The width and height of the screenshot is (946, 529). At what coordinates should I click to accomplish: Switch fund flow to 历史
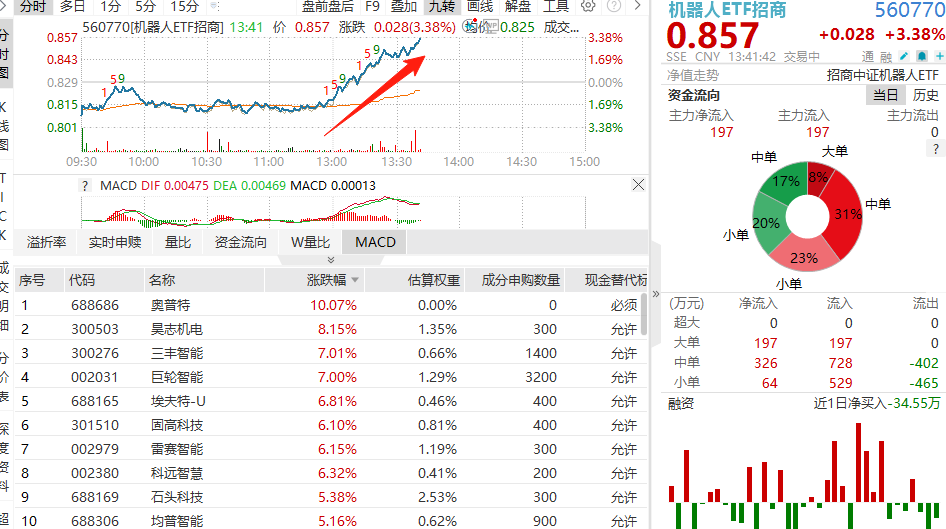[x=925, y=95]
